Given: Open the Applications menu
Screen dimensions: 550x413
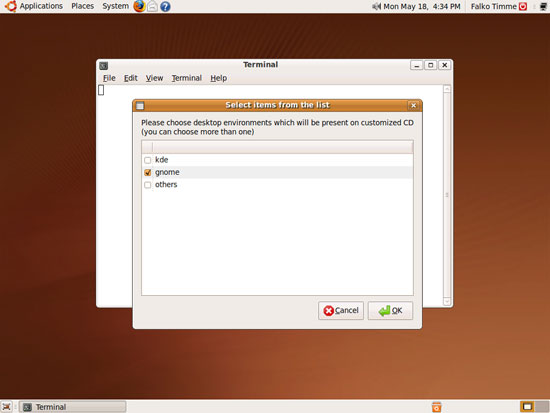Looking at the screenshot, I should click(41, 6).
